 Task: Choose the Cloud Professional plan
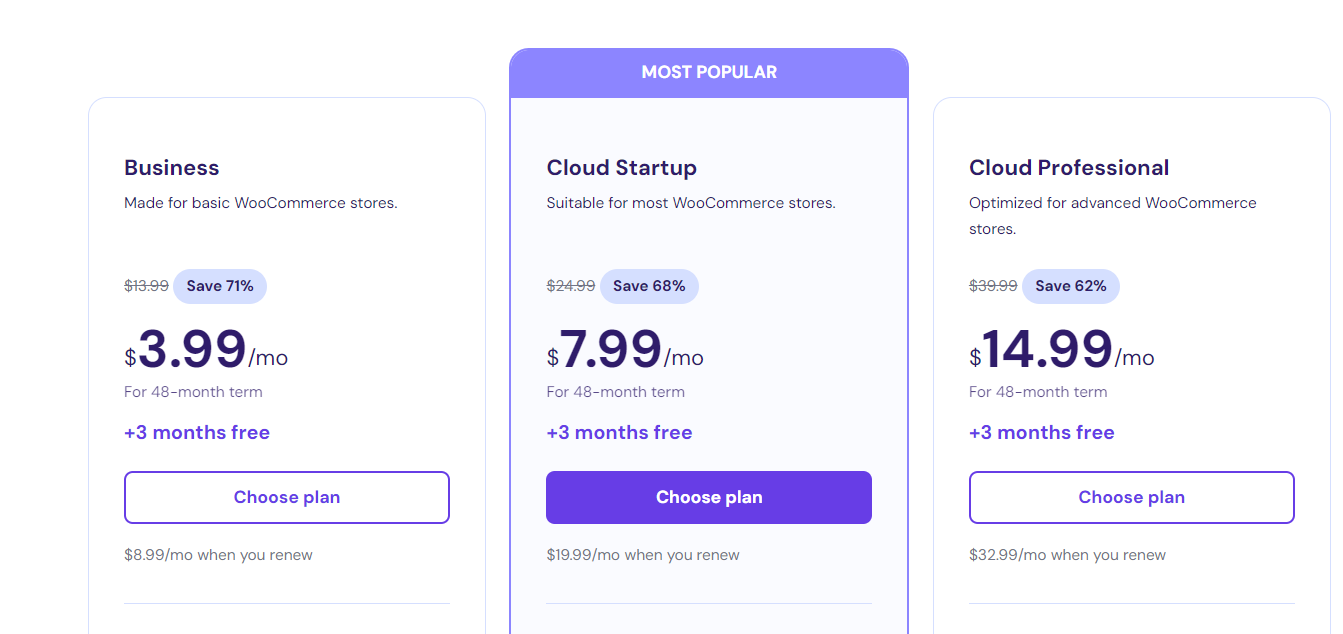coord(1132,497)
